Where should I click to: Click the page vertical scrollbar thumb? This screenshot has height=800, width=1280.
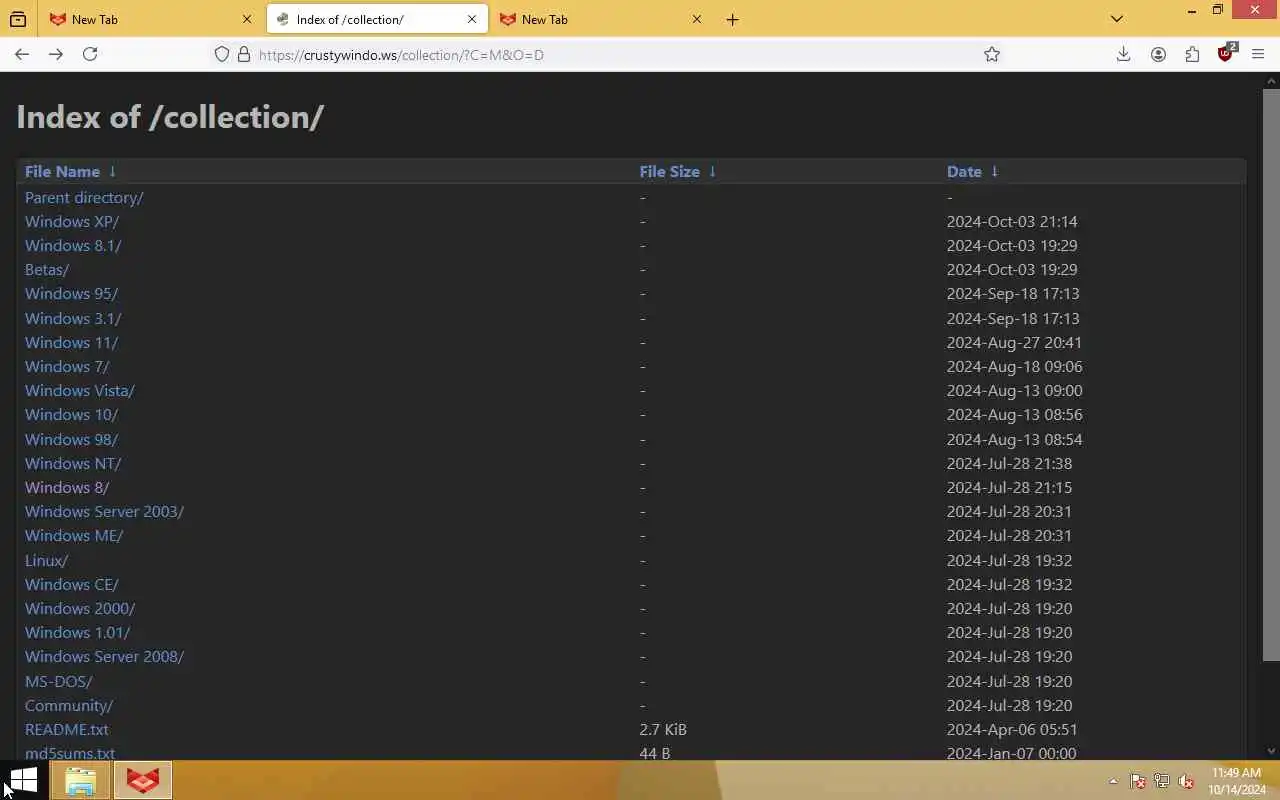pyautogui.click(x=1271, y=374)
